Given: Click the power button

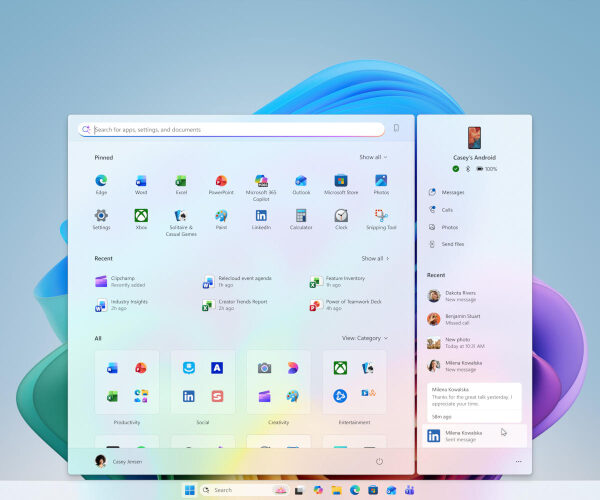Looking at the screenshot, I should (x=379, y=461).
